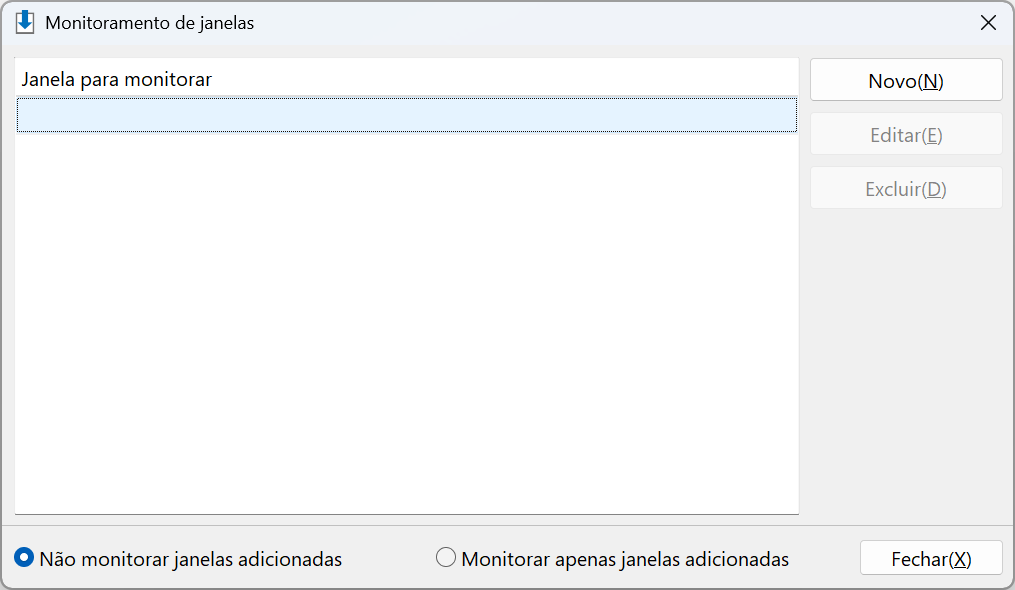Click the blue download arrow app icon

coord(25,22)
